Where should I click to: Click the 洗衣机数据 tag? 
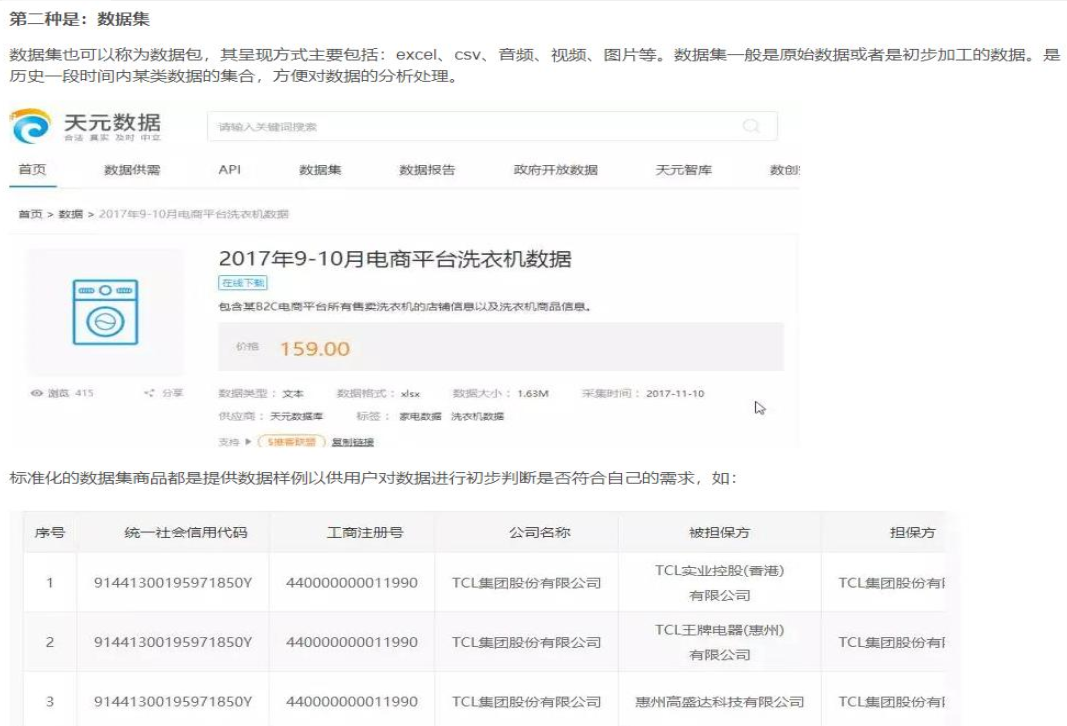pyautogui.click(x=478, y=416)
